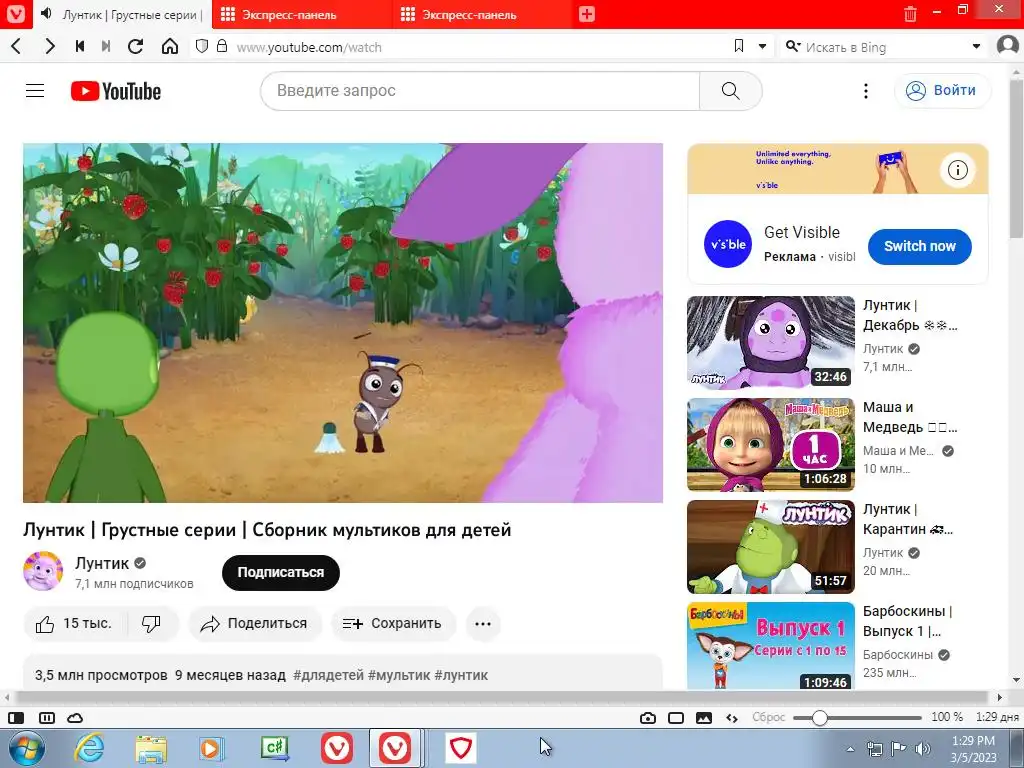Reload the current page

tap(136, 46)
